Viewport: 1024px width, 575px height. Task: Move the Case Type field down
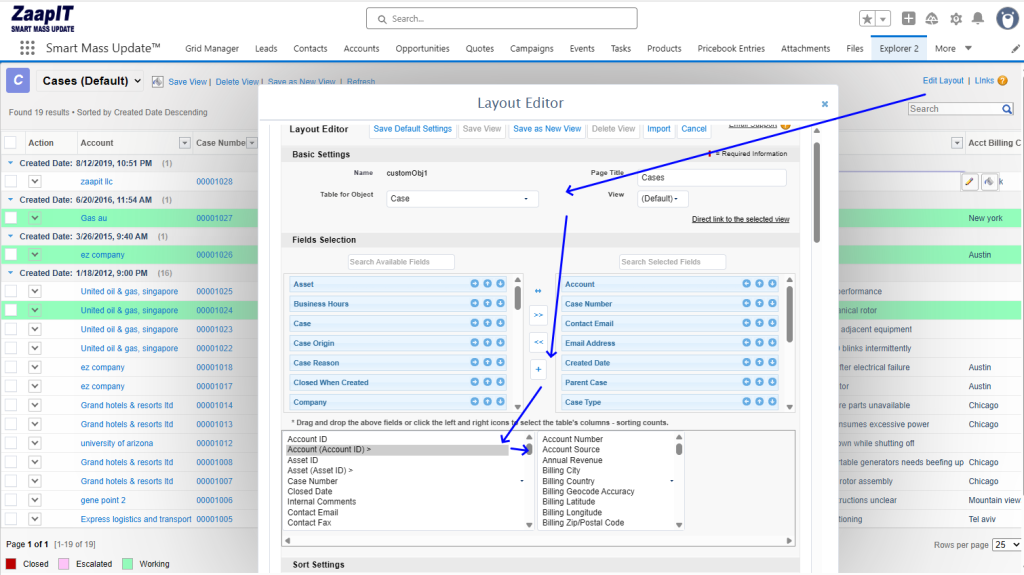coord(773,401)
